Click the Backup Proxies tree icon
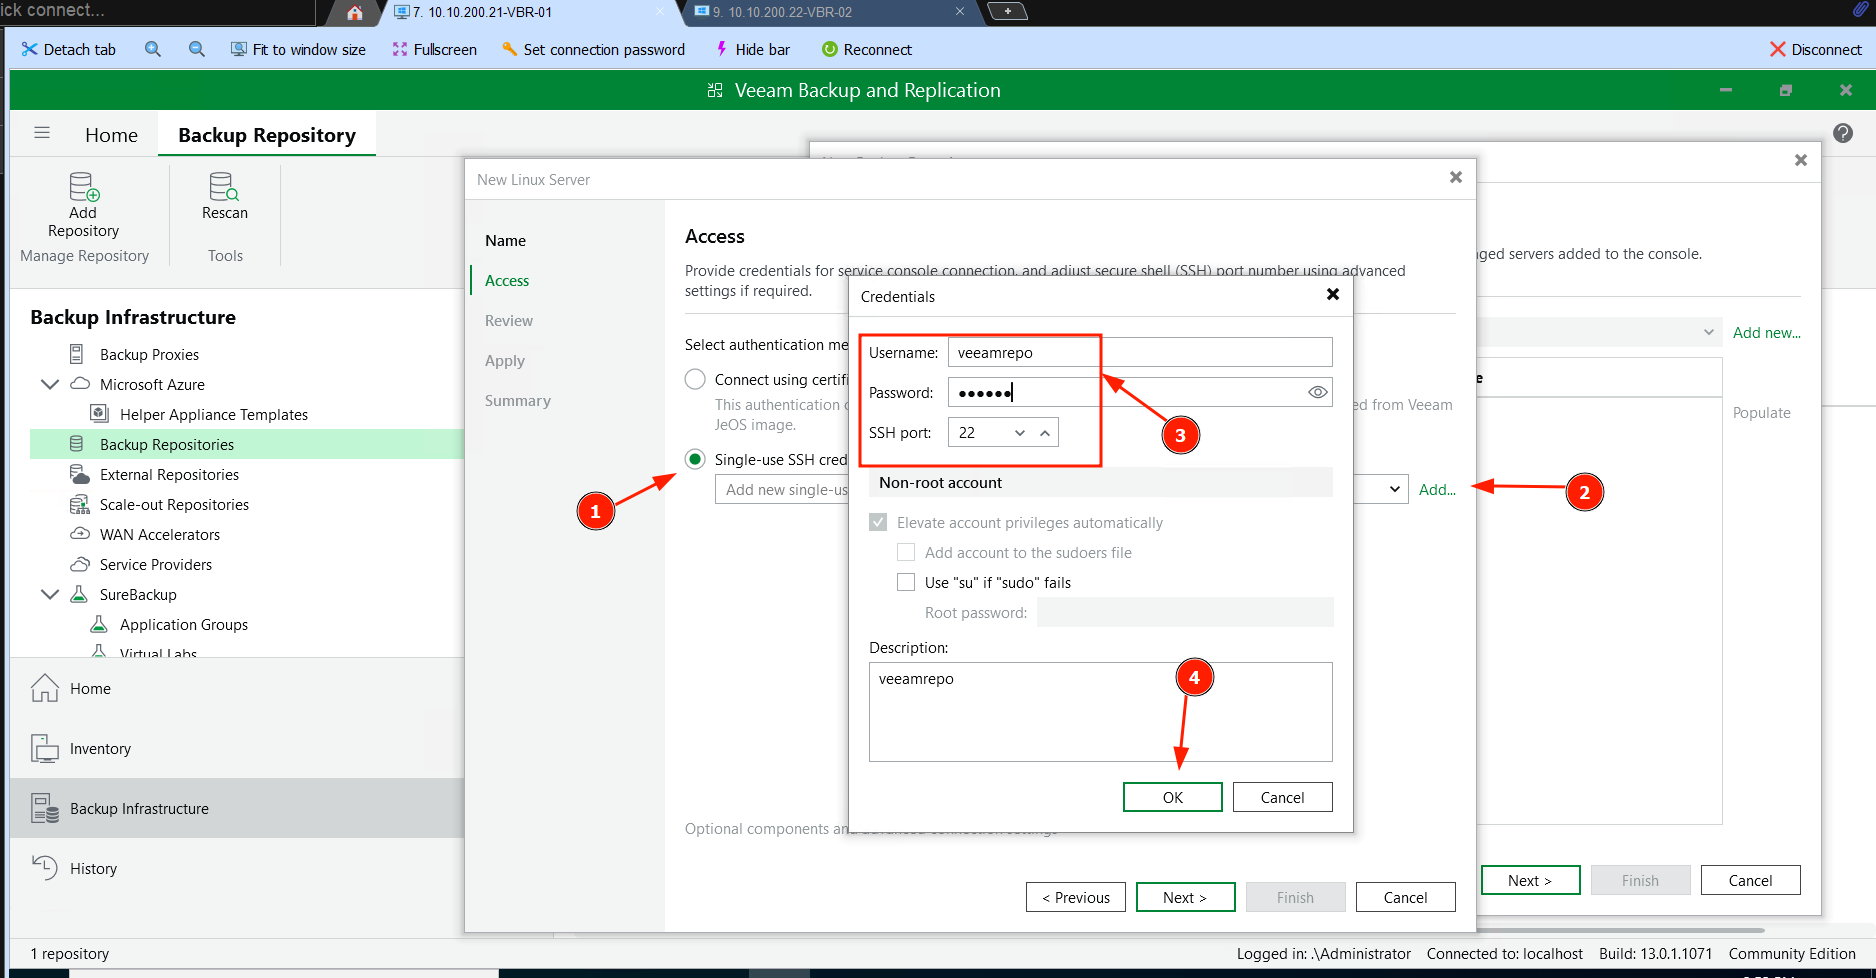This screenshot has width=1876, height=978. click(76, 354)
